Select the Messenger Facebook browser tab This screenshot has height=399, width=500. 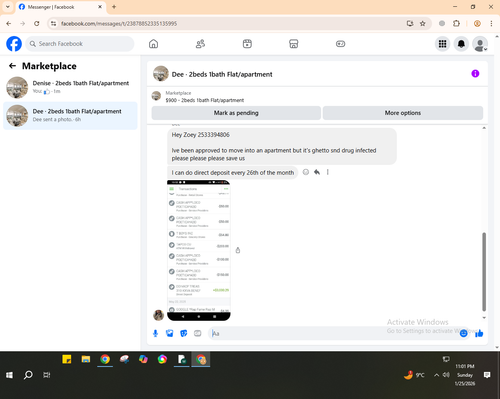[60, 7]
